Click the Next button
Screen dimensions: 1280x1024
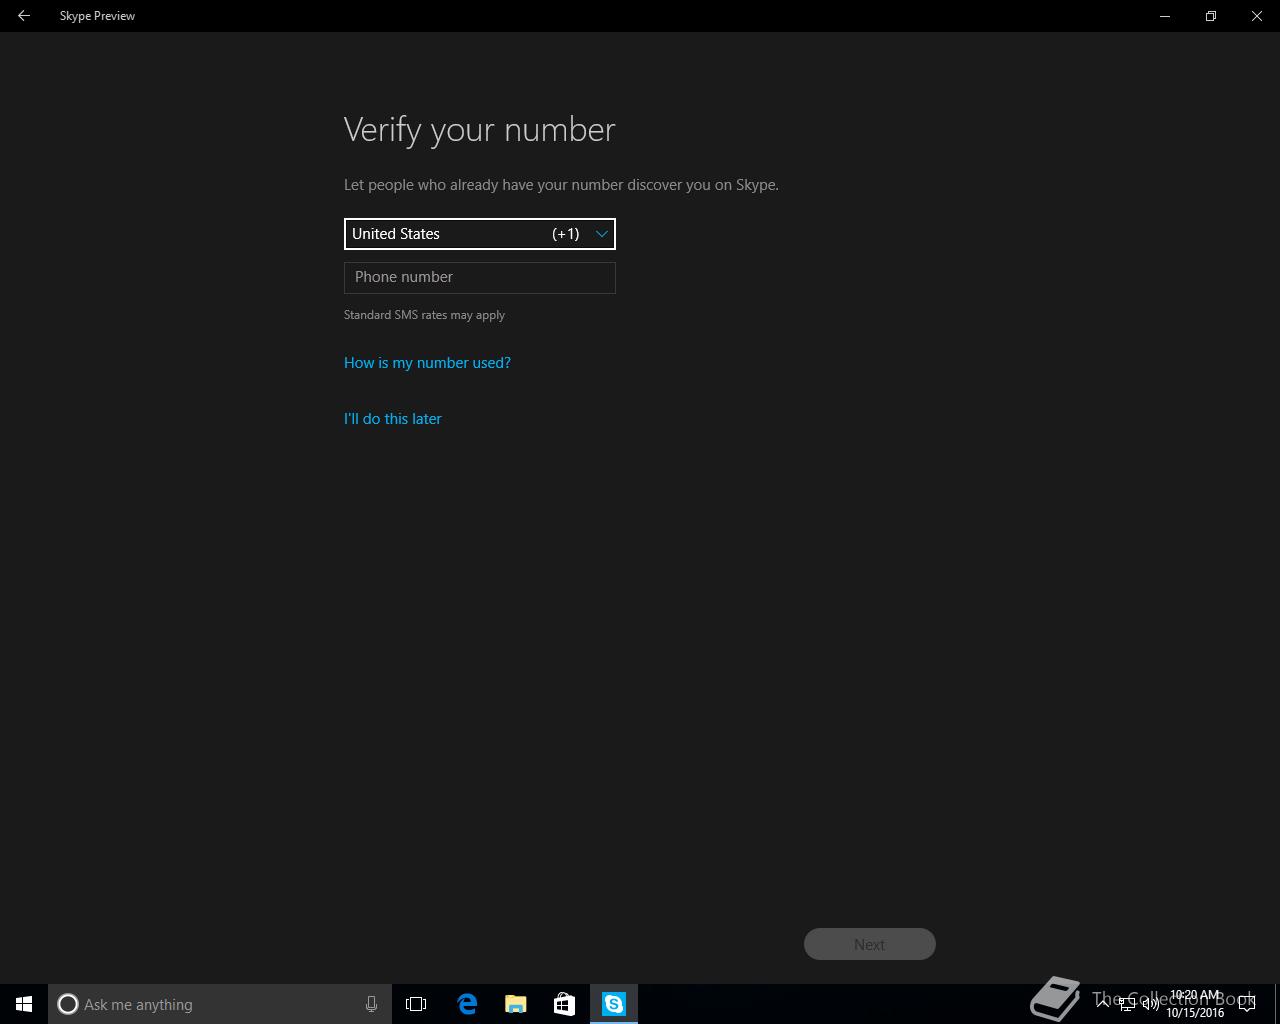coord(870,944)
